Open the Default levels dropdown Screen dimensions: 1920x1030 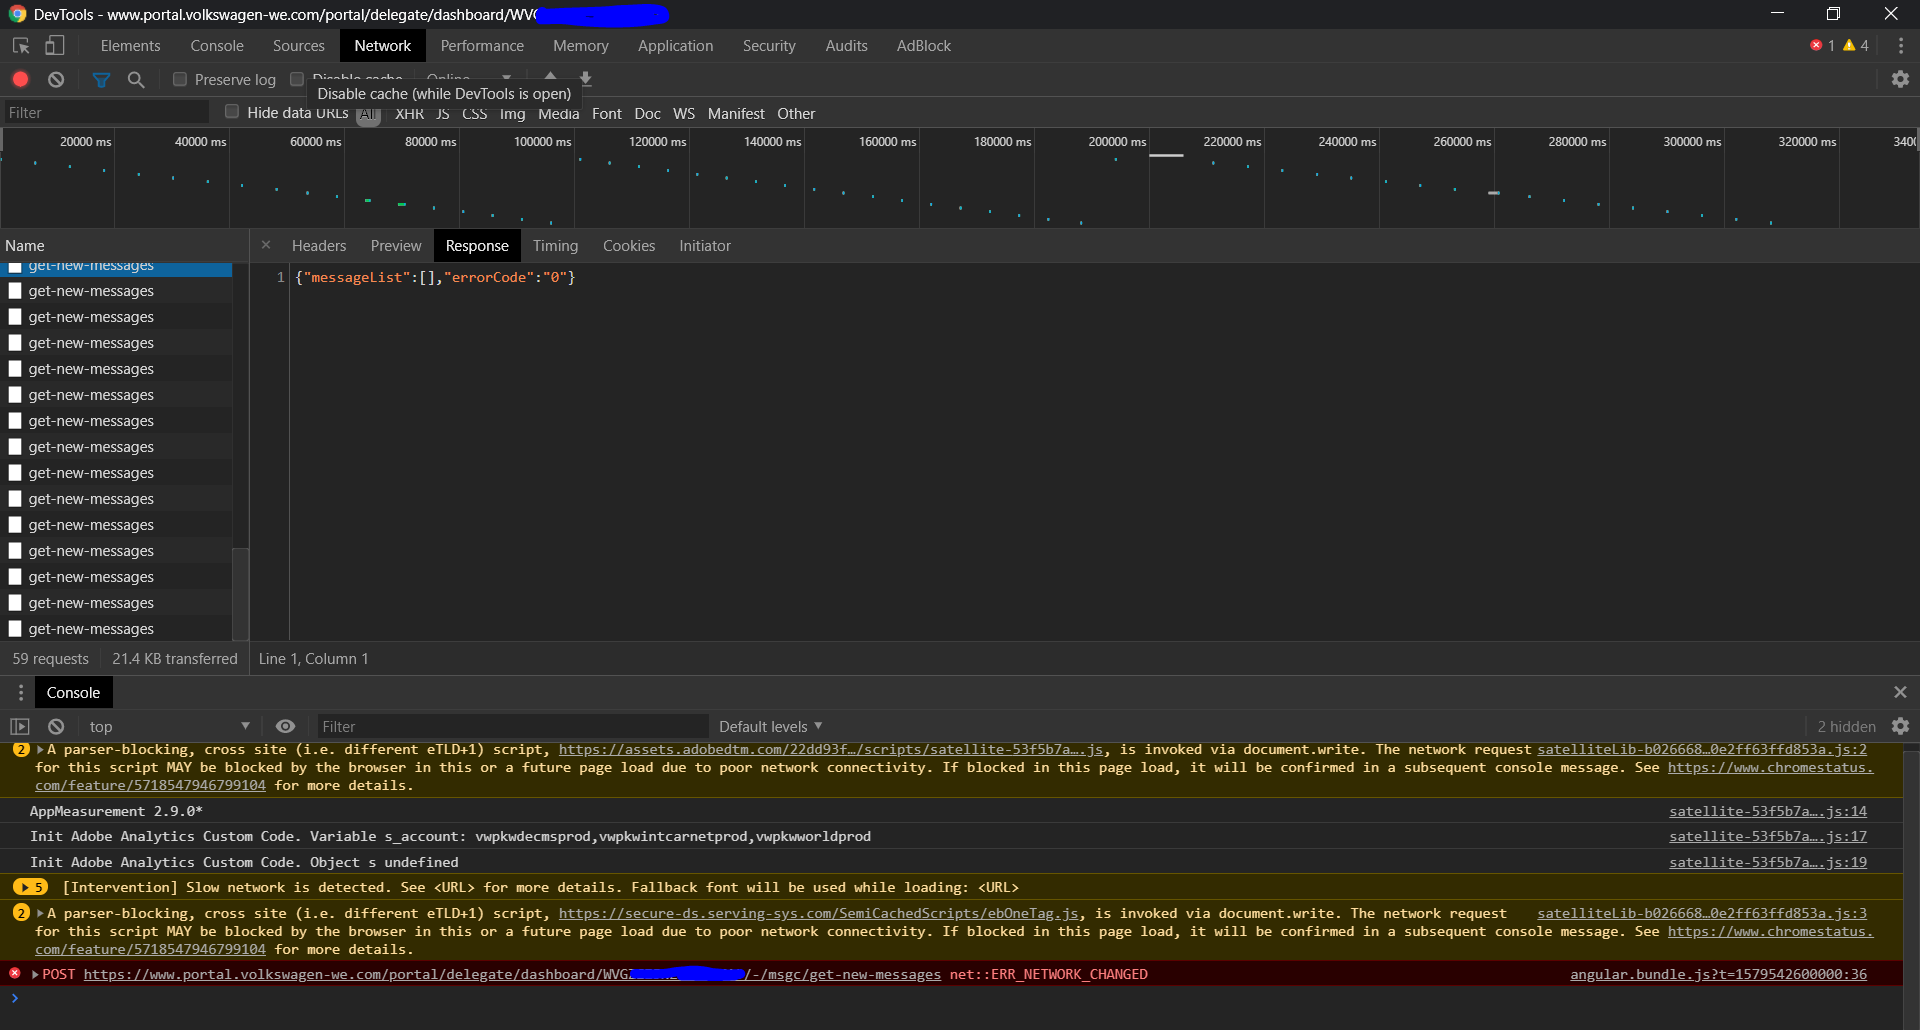pos(770,727)
